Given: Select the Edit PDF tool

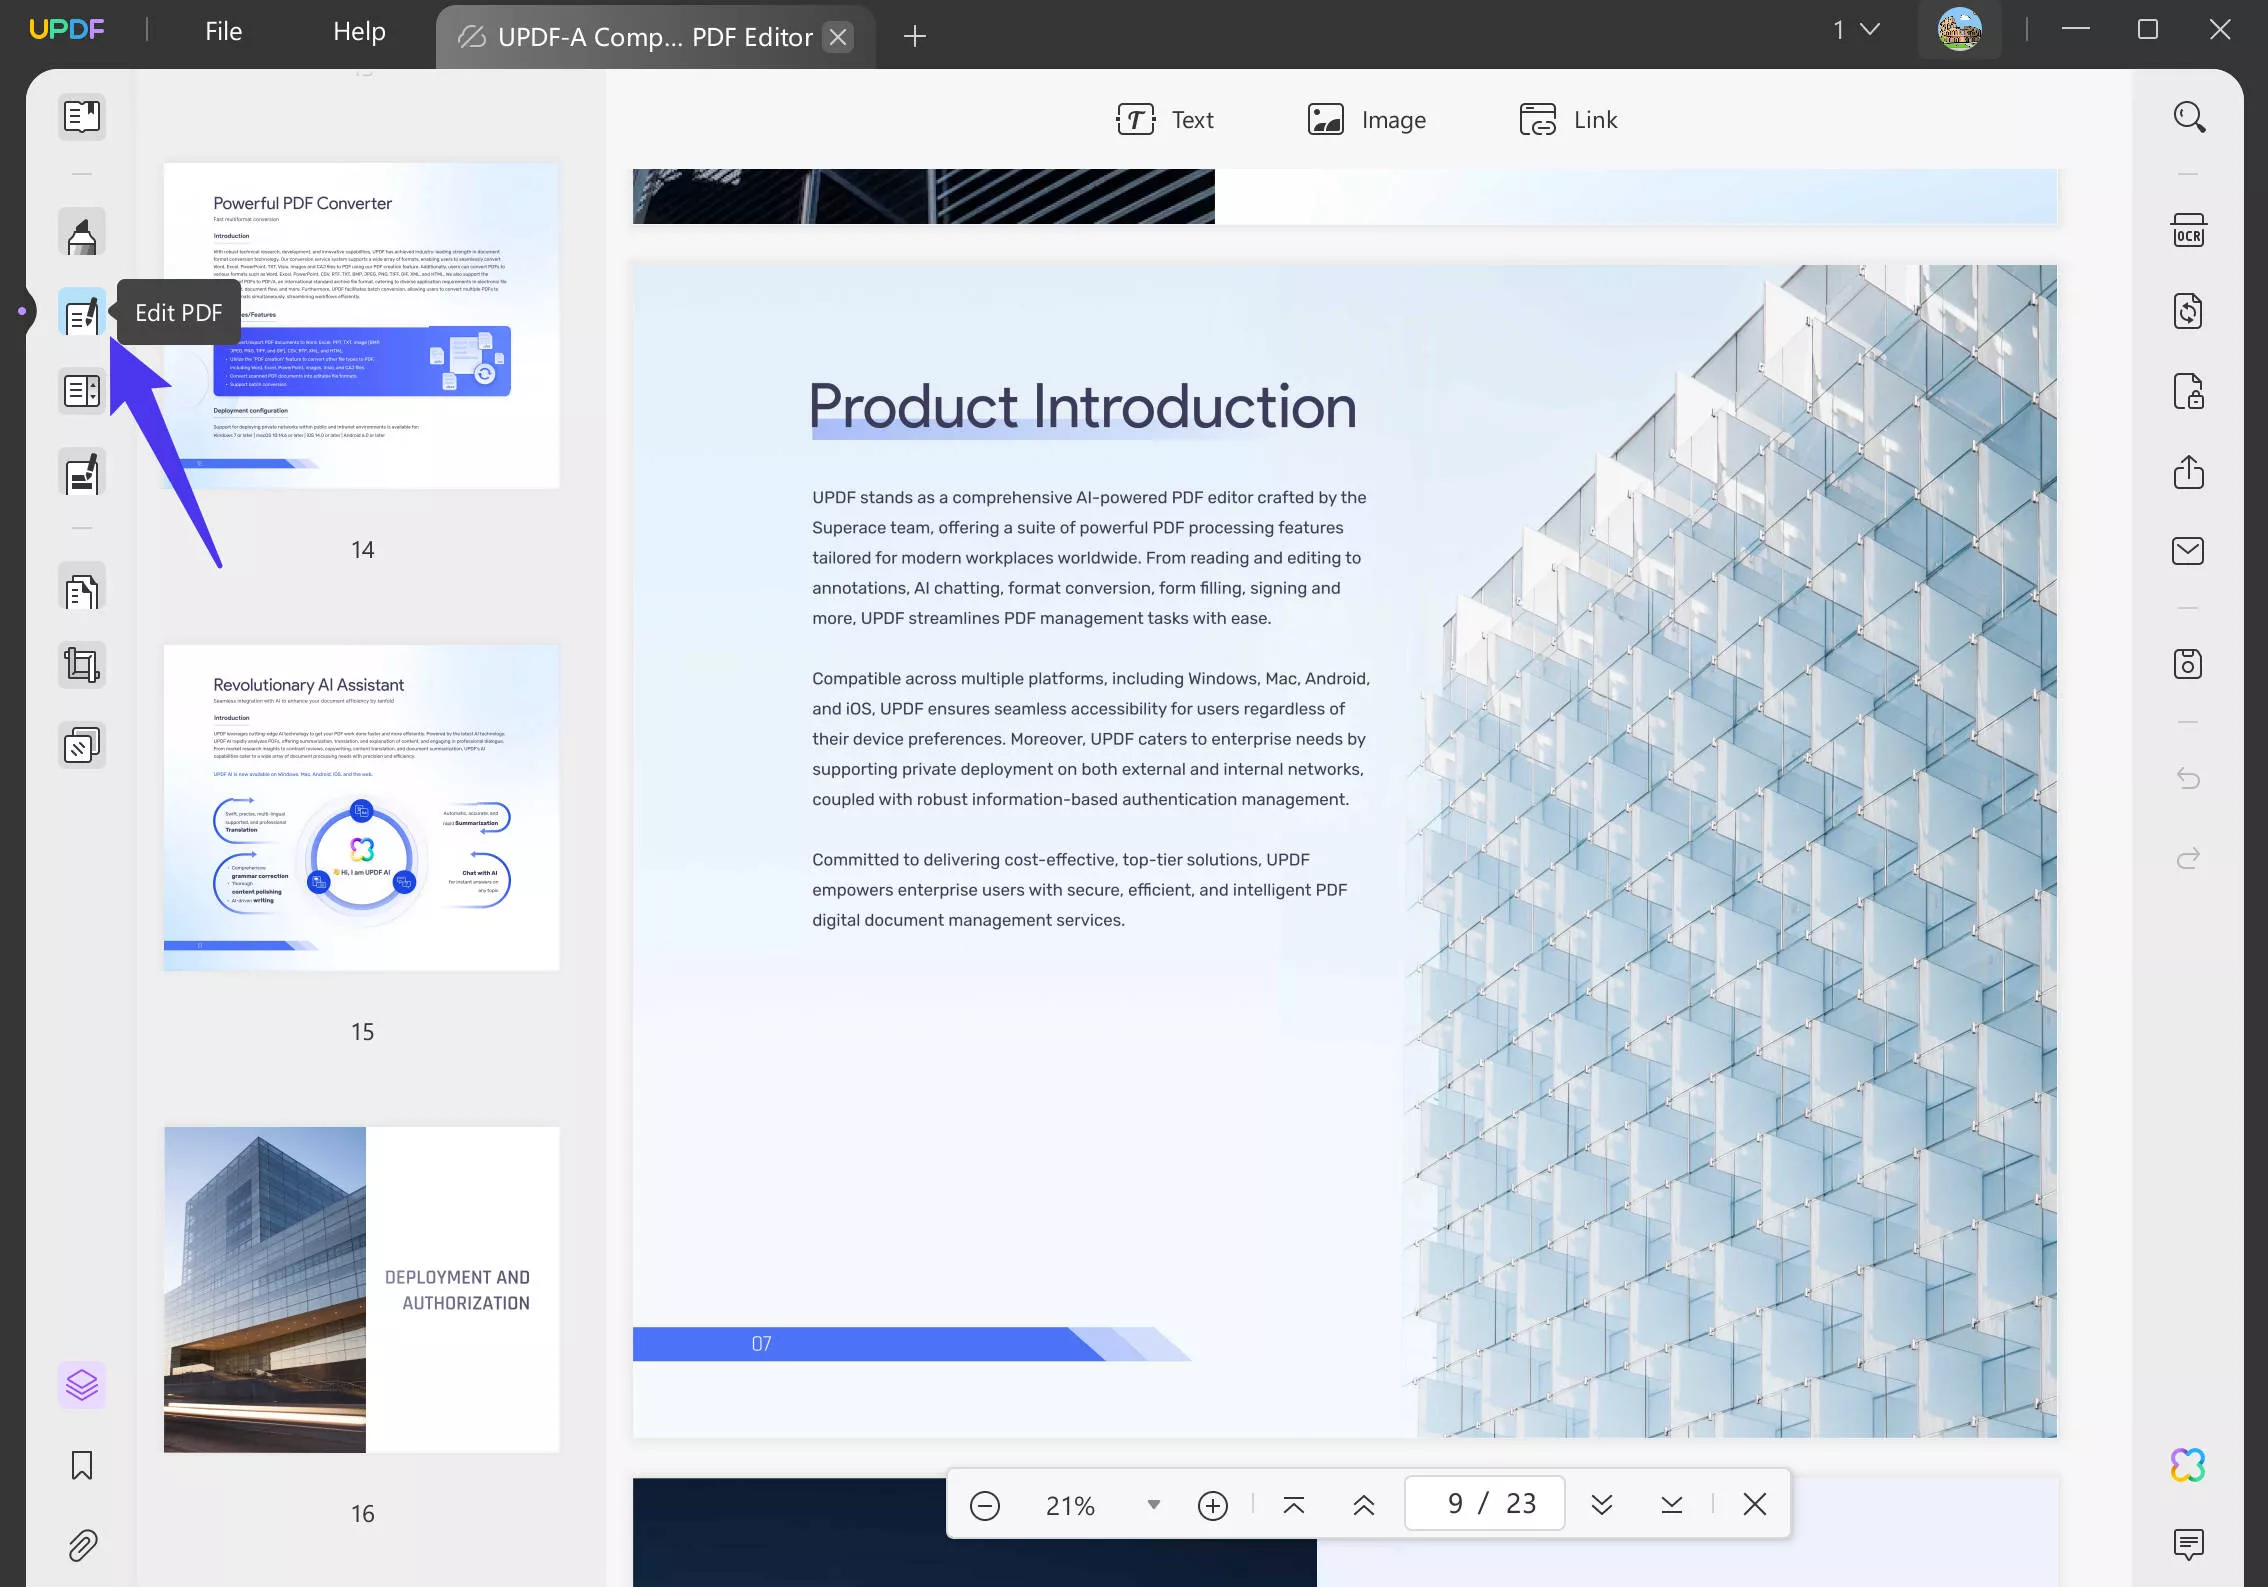Looking at the screenshot, I should pyautogui.click(x=81, y=312).
